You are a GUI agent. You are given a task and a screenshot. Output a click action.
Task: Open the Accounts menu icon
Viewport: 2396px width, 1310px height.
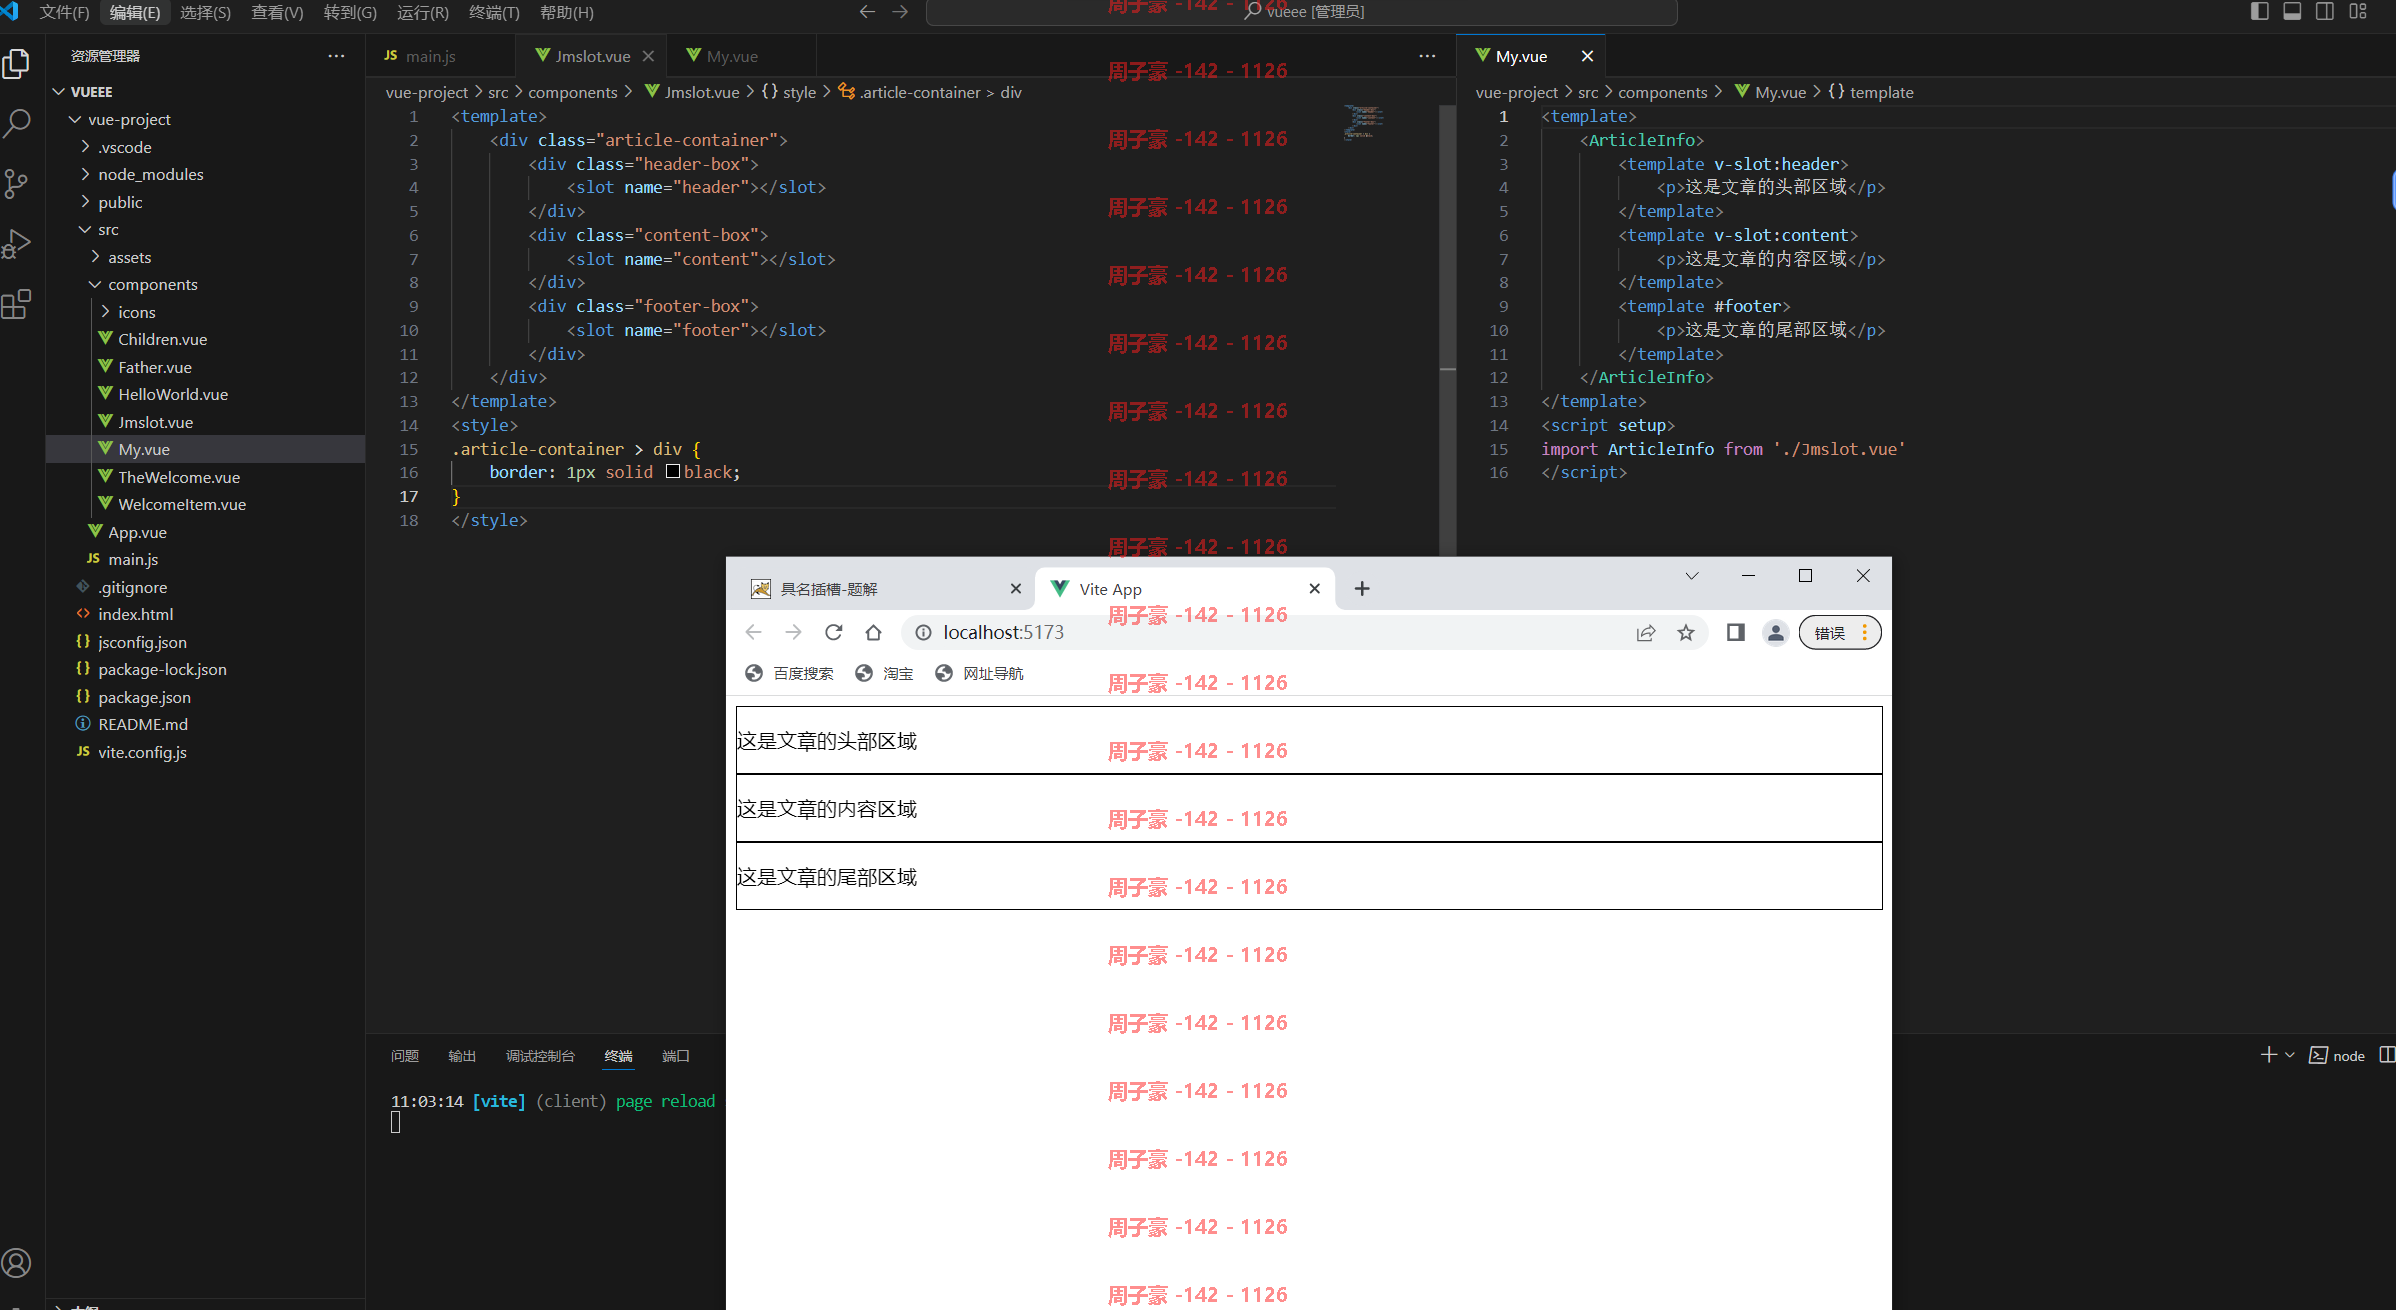(x=17, y=1263)
